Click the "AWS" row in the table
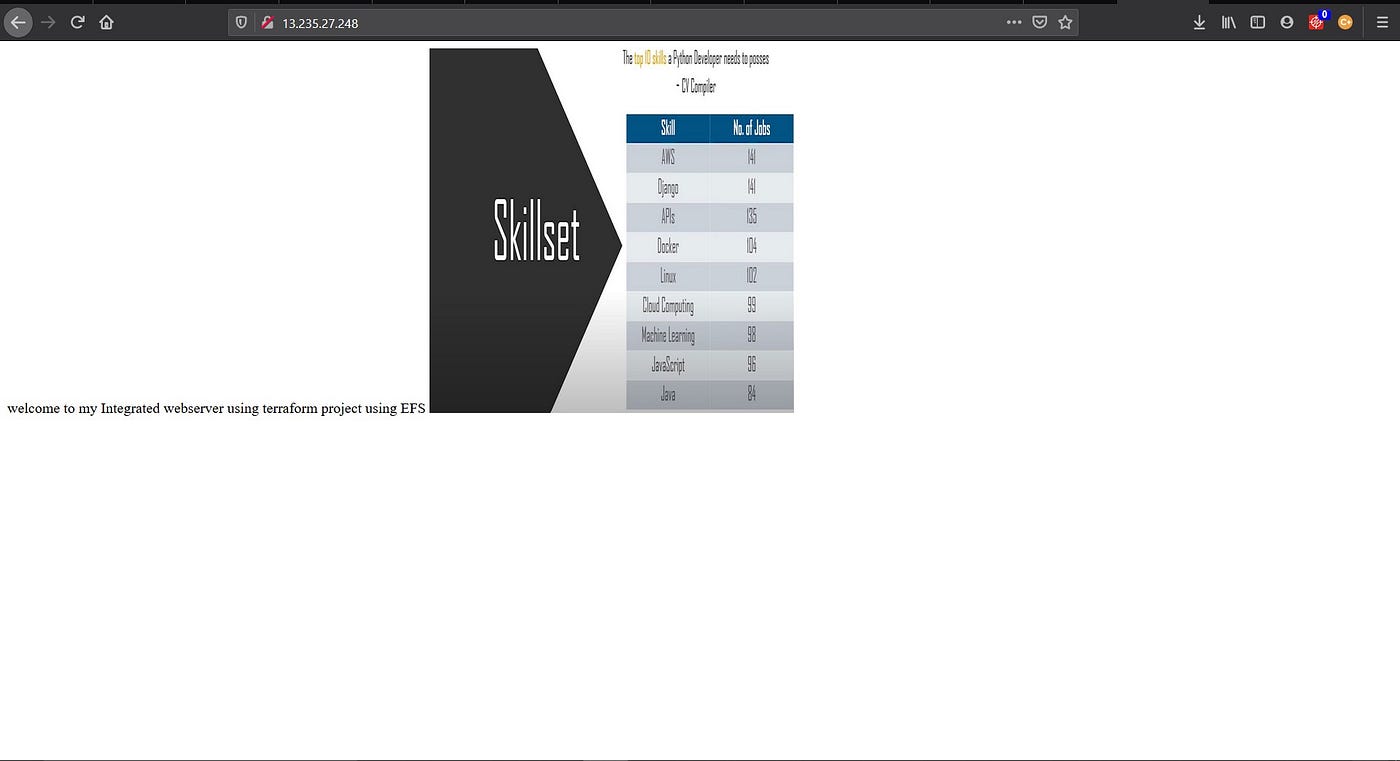The width and height of the screenshot is (1400, 761). tap(710, 158)
